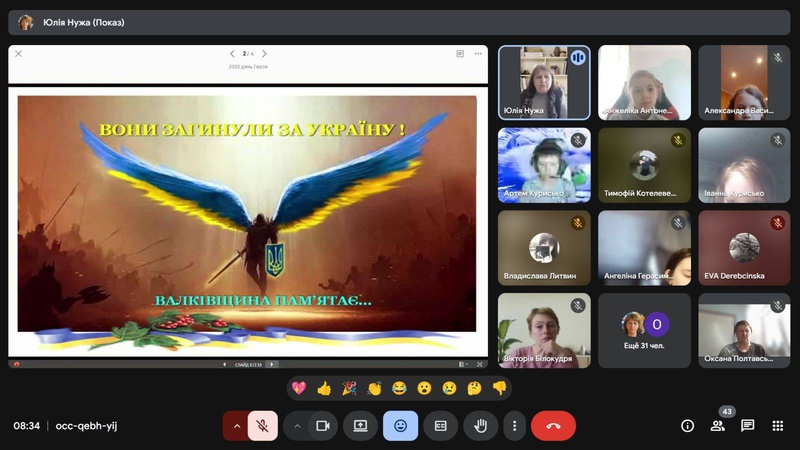The image size is (800, 450).
Task: Click the СЛАЙД counter in slideshow bar
Action: (248, 364)
